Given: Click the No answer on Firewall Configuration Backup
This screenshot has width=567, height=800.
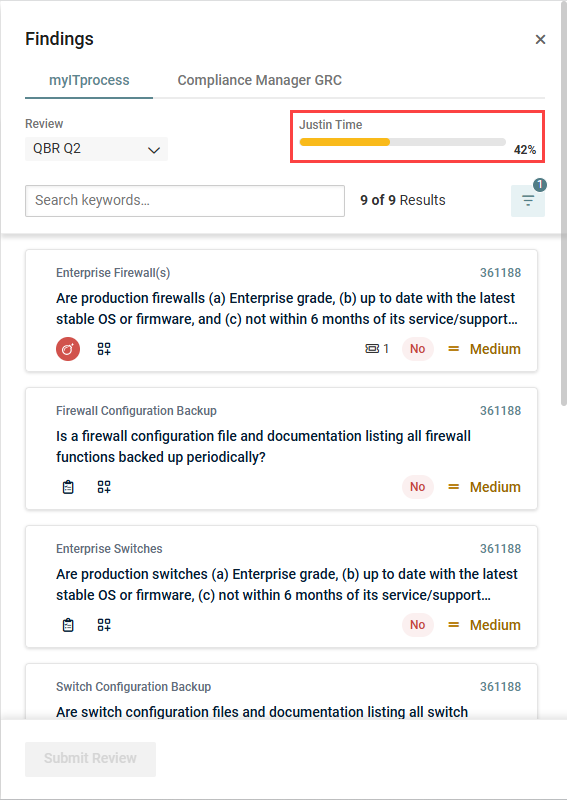Looking at the screenshot, I should (417, 487).
